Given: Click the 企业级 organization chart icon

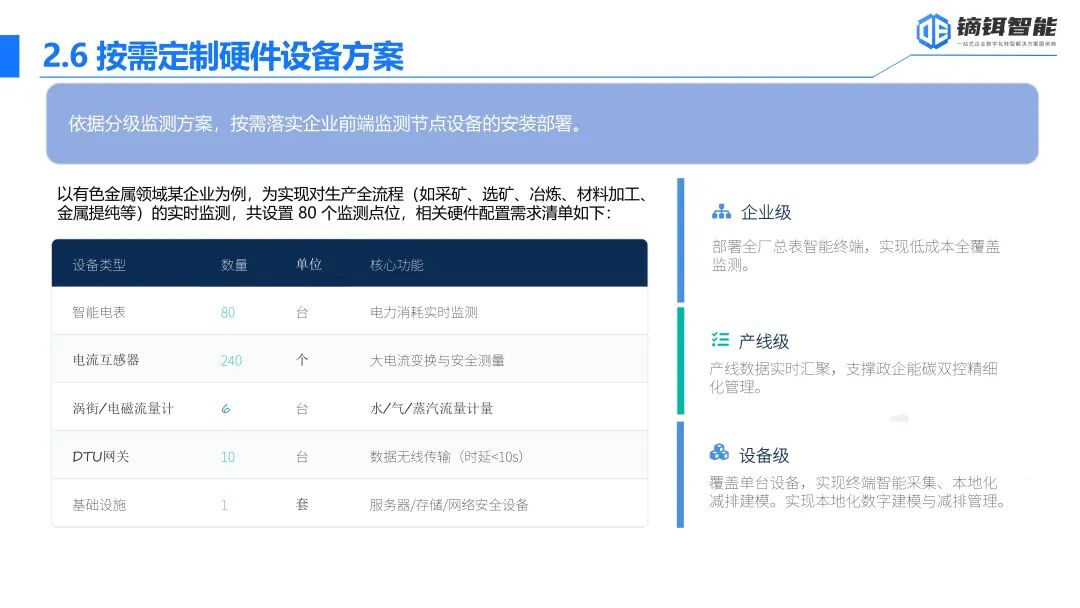Looking at the screenshot, I should 721,212.
